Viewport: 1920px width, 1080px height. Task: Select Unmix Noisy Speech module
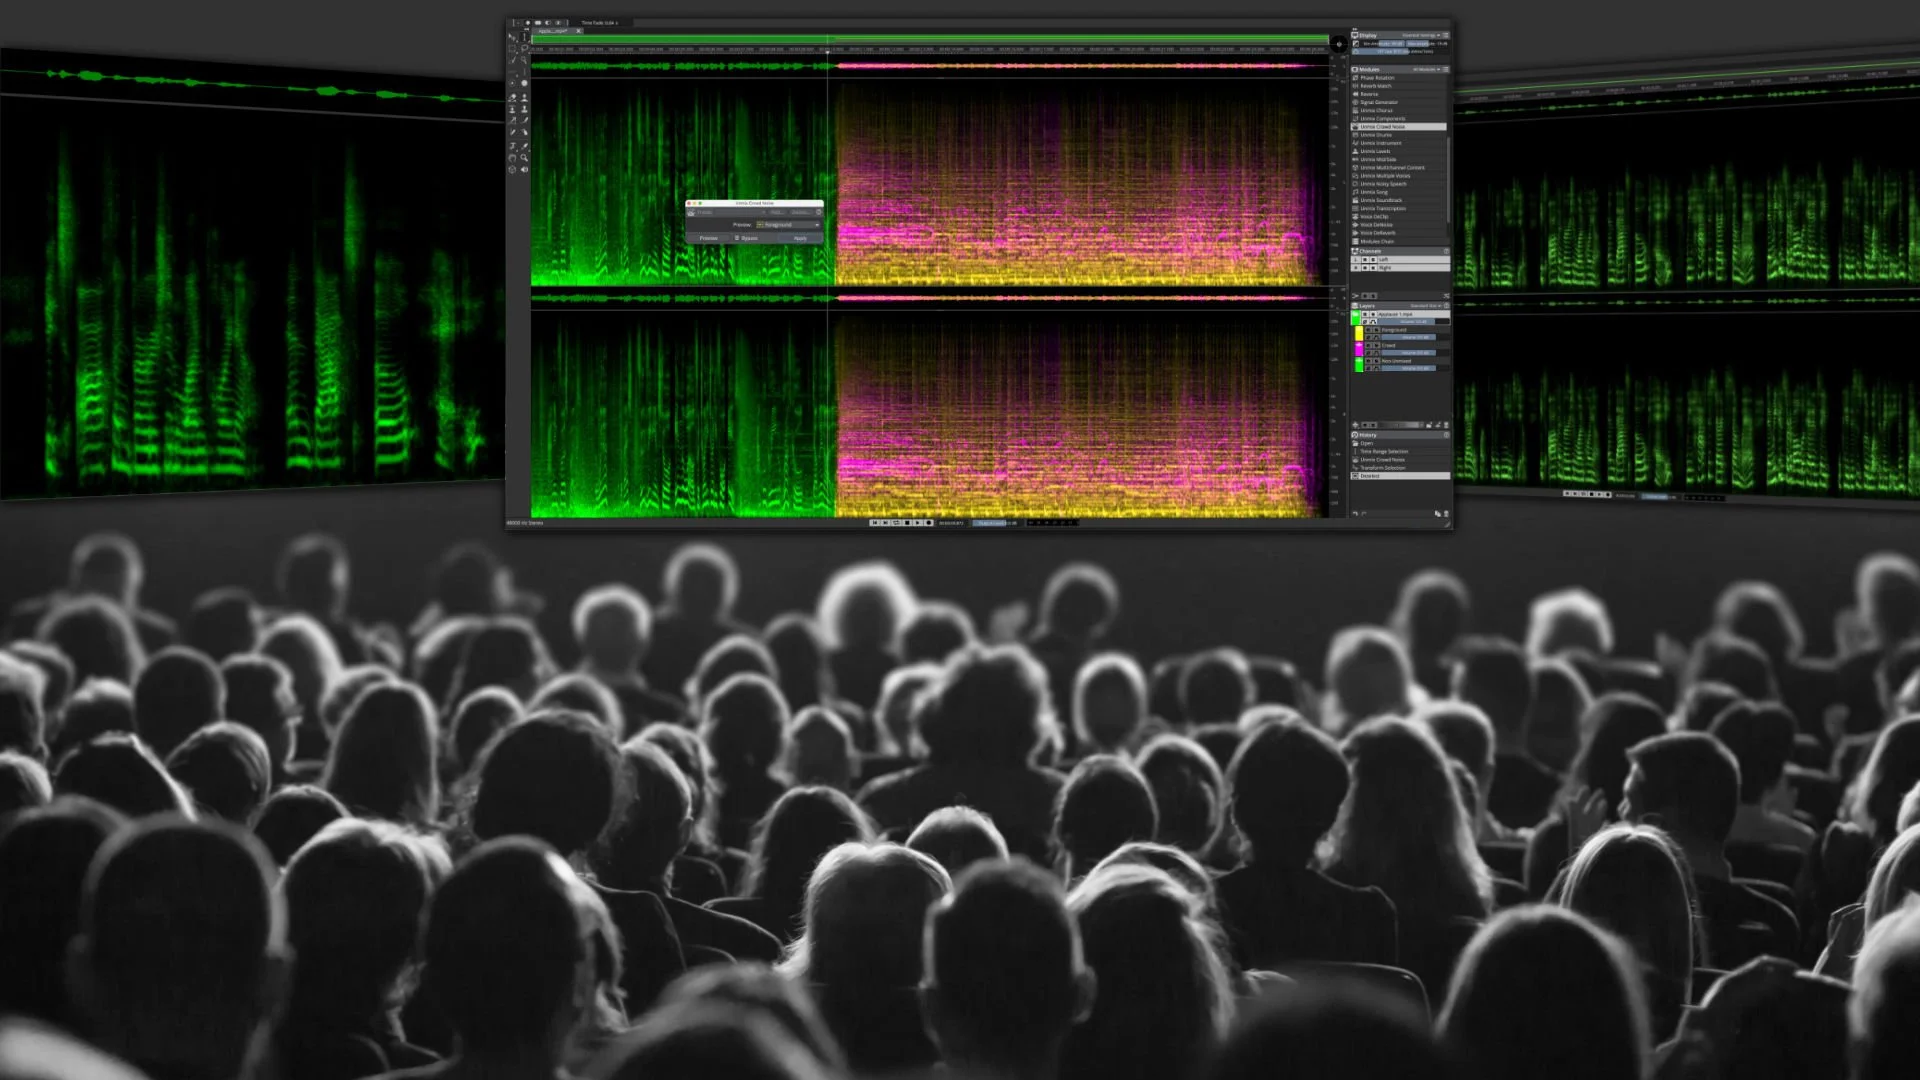pos(1384,184)
